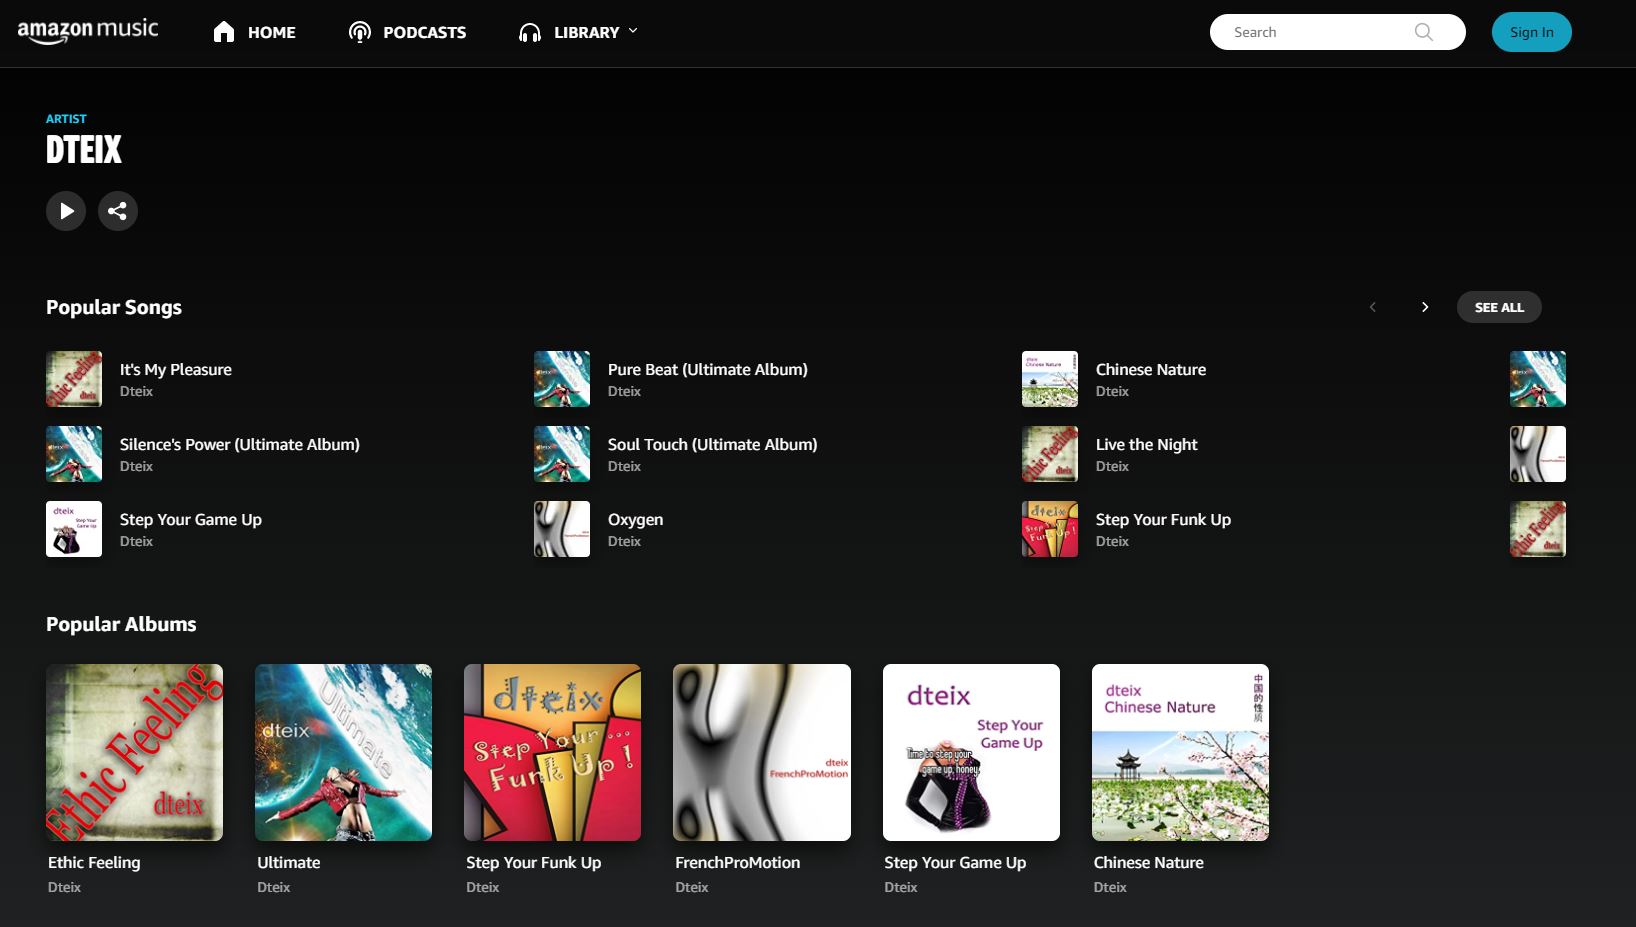Click Dteix artist under FrenchProMotion album
This screenshot has width=1636, height=927.
coord(692,887)
